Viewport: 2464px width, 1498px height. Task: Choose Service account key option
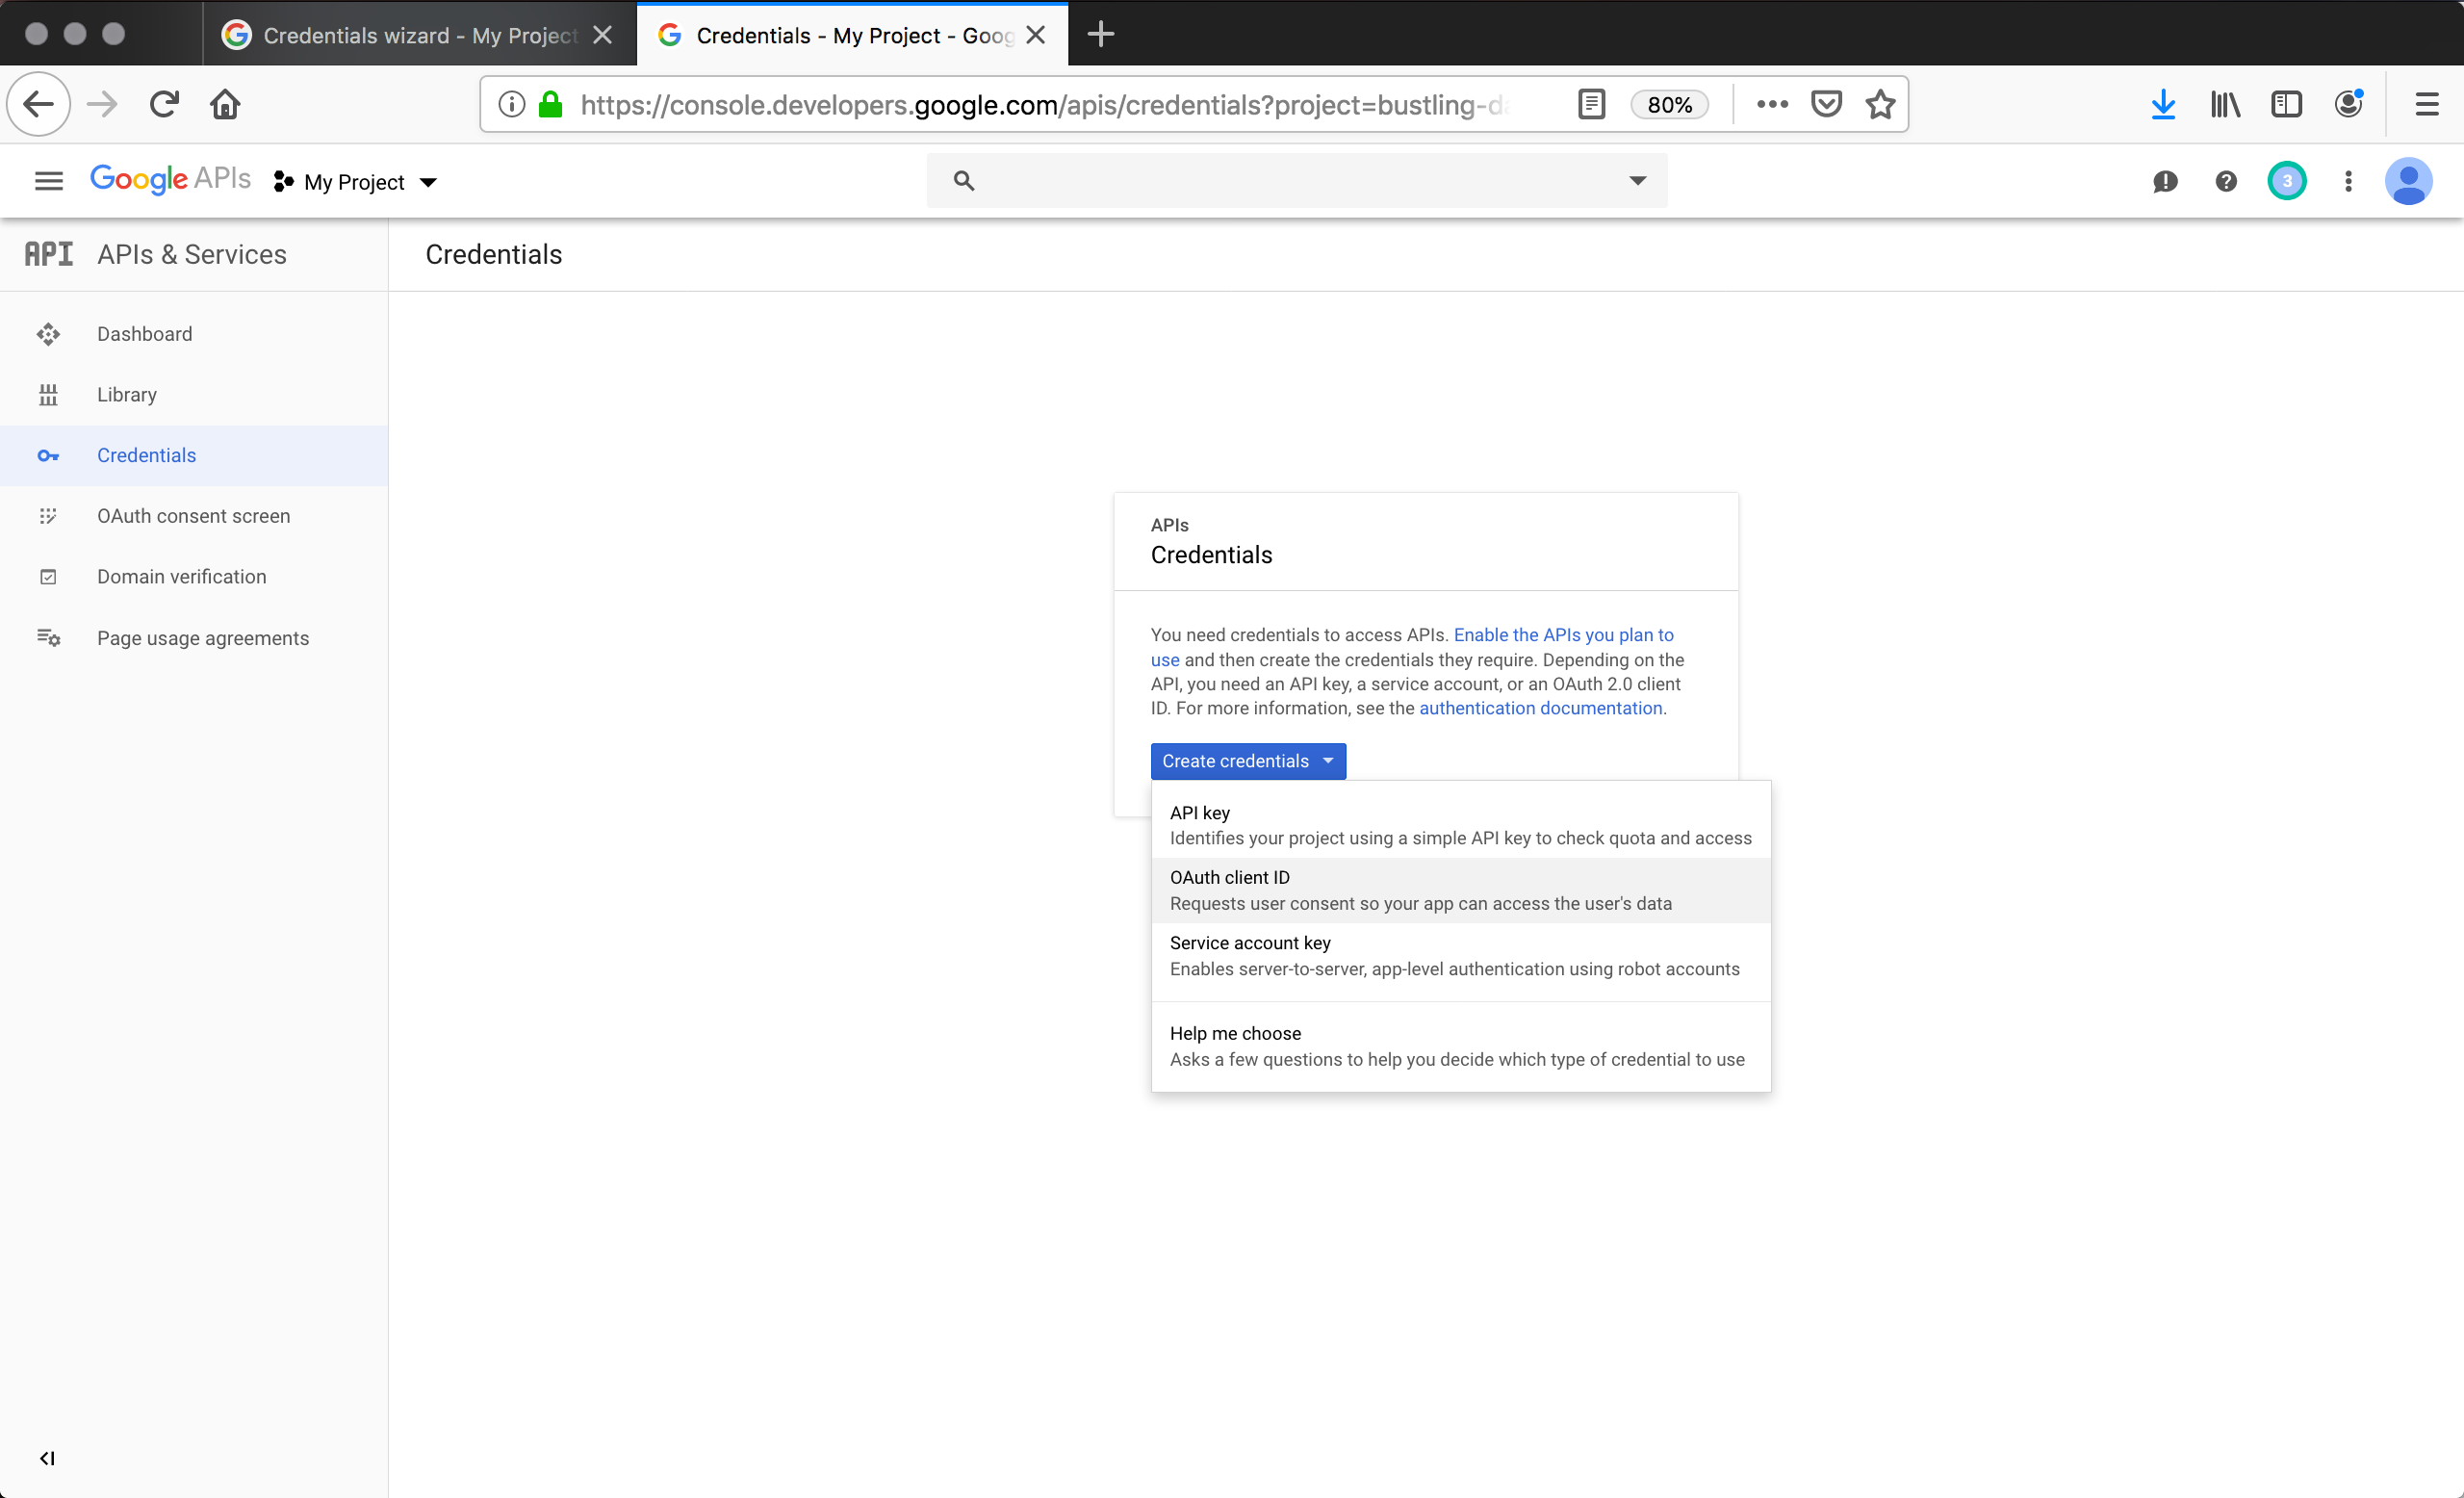(1461, 956)
